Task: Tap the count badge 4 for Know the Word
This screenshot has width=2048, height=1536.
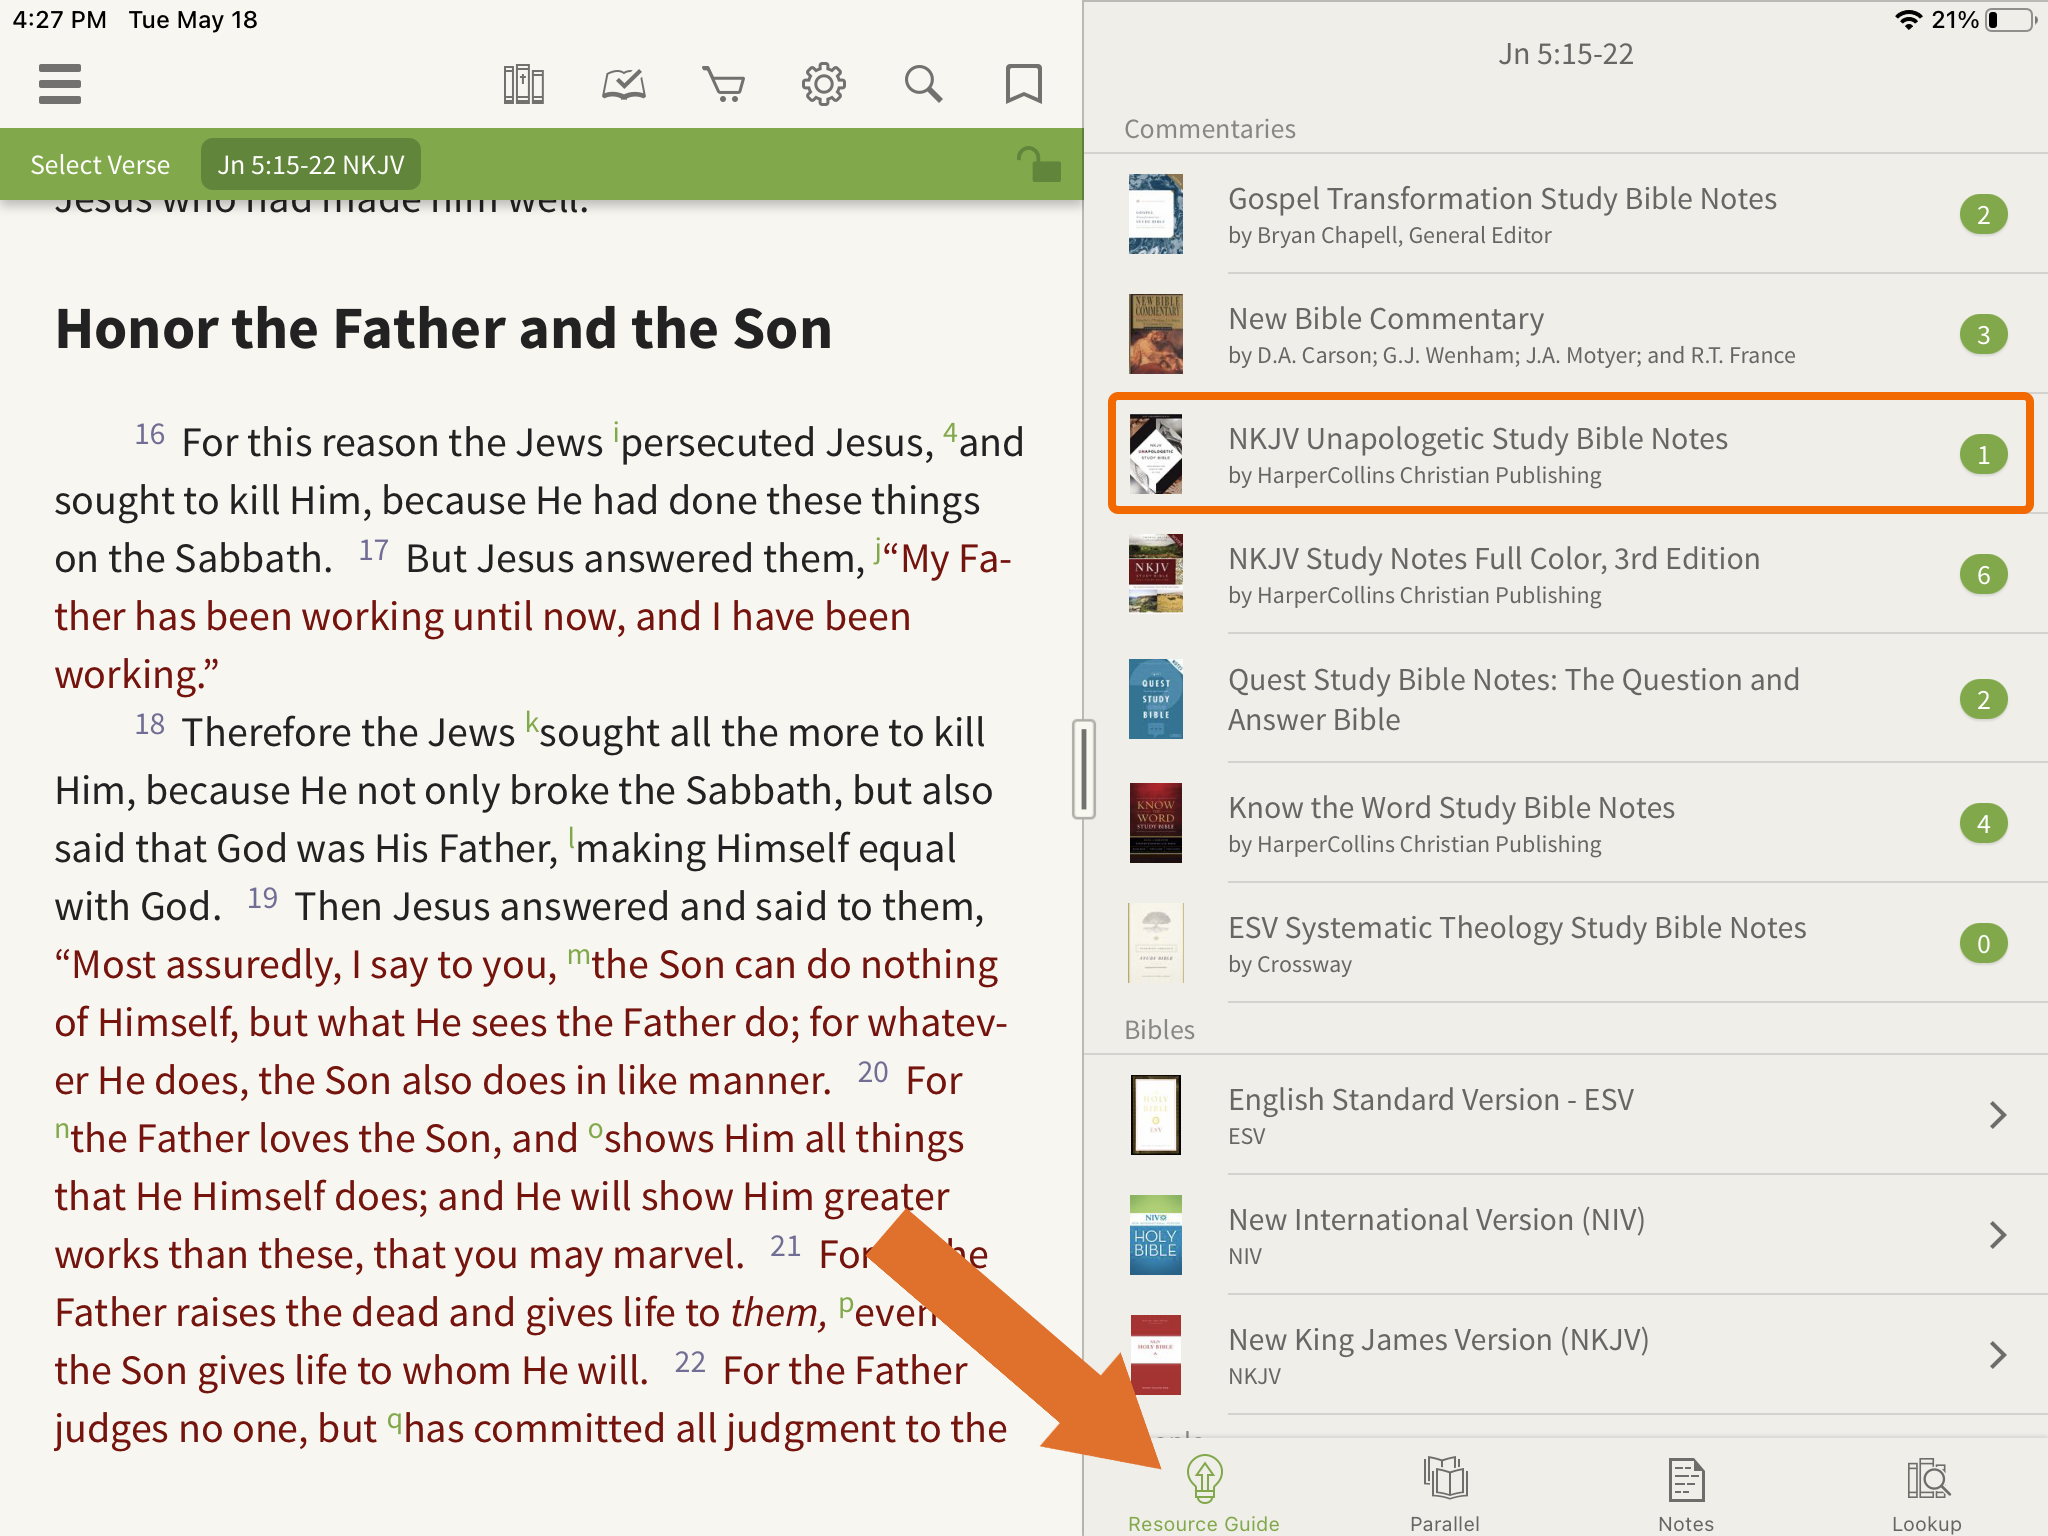Action: (1983, 823)
